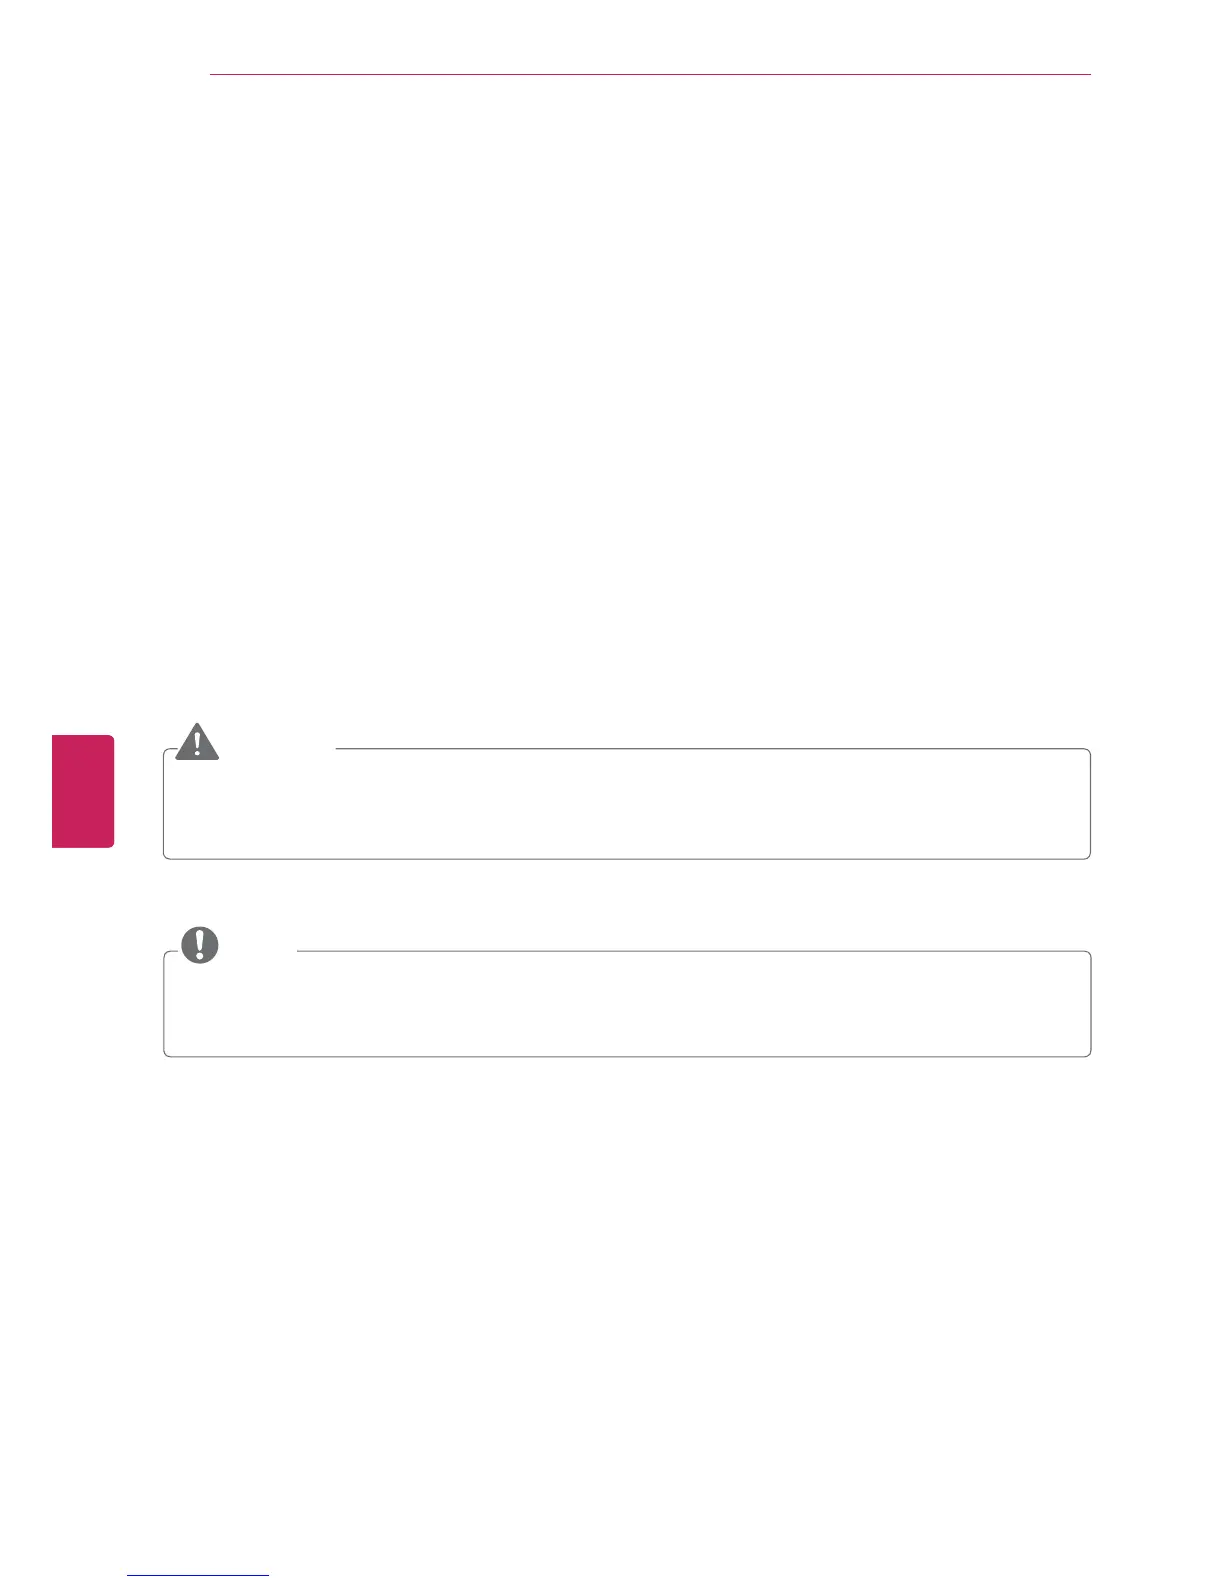Click the blank area below the note box
Viewport: 1224px width, 1584px height.
[x=626, y=1300]
